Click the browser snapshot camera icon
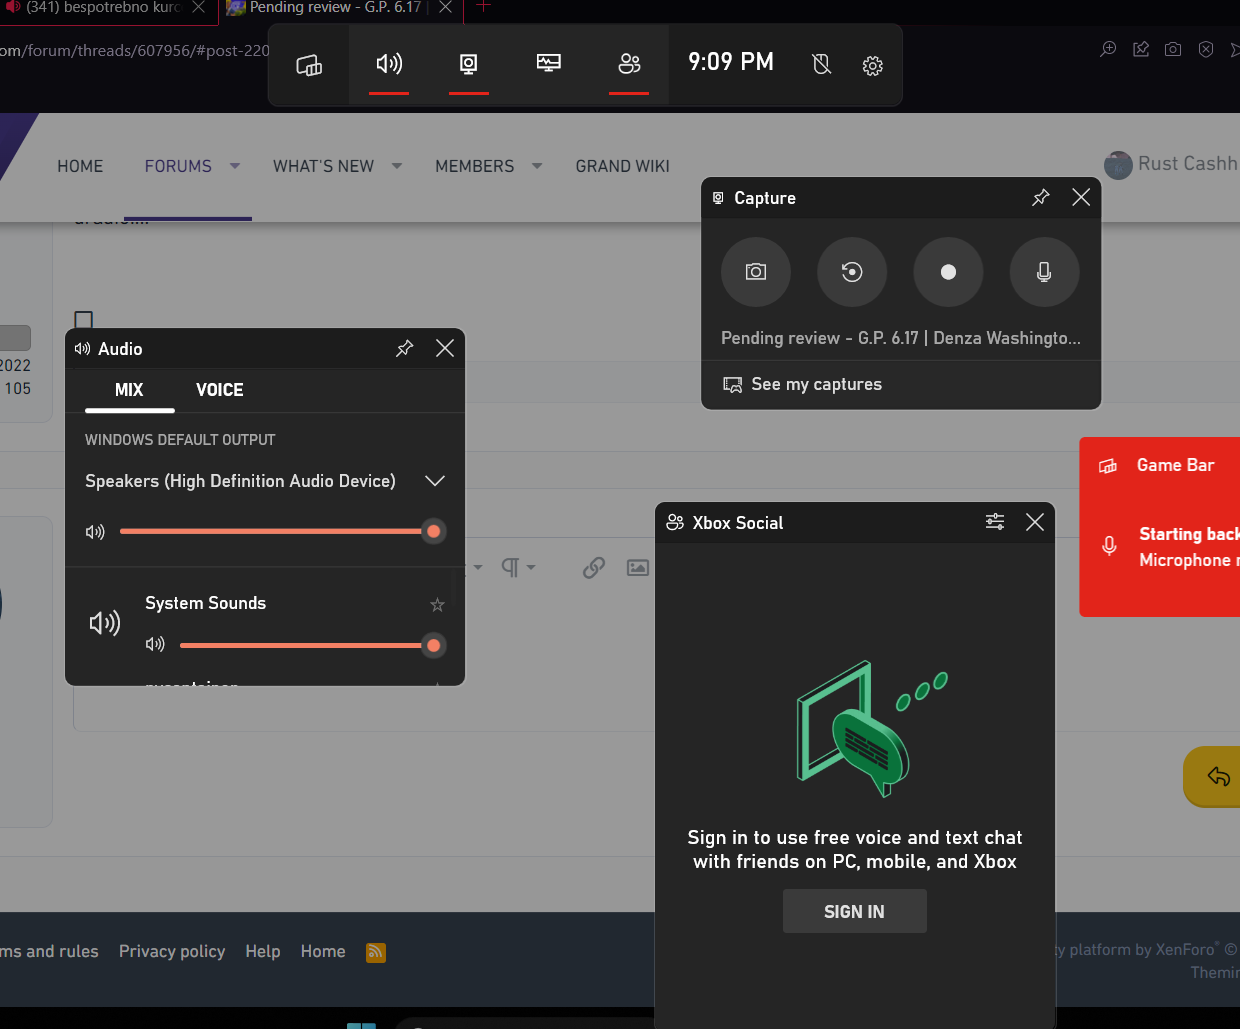 pos(1173,49)
